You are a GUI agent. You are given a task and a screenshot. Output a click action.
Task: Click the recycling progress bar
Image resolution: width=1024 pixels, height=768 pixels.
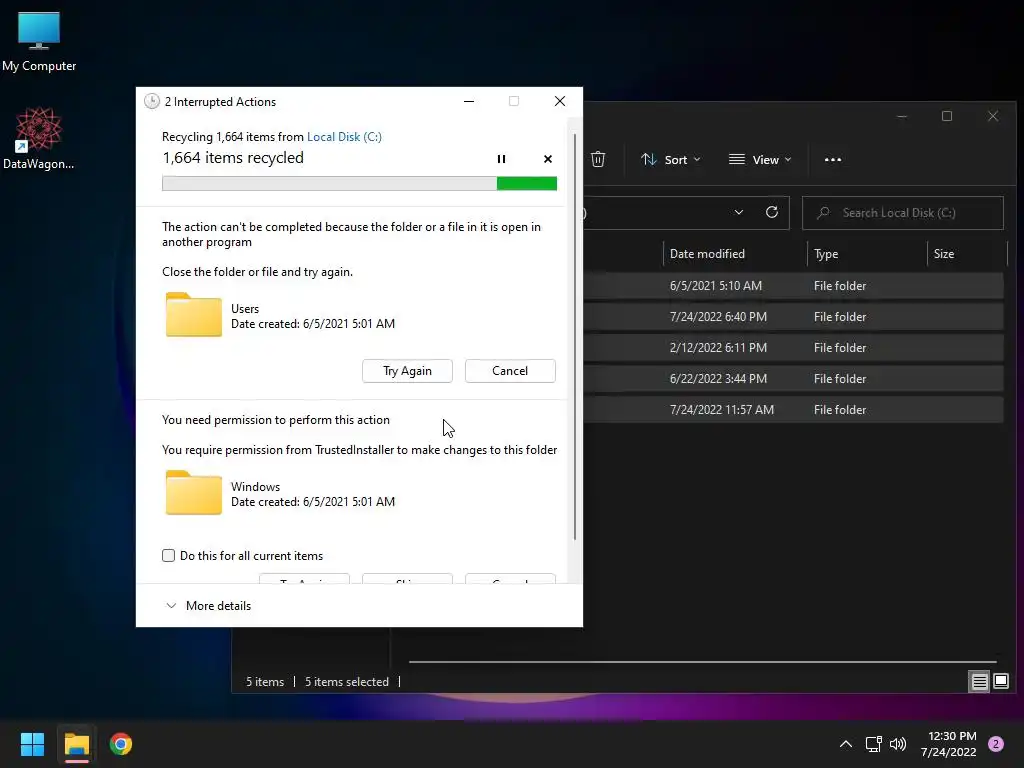point(359,184)
